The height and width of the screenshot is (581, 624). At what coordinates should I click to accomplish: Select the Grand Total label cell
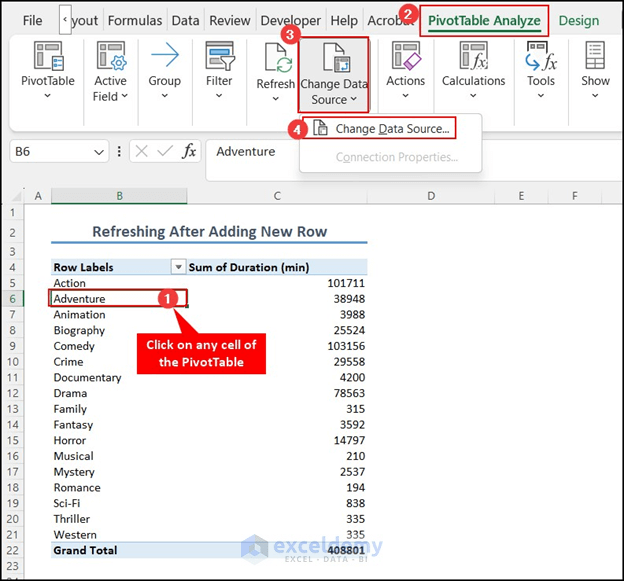[119, 550]
